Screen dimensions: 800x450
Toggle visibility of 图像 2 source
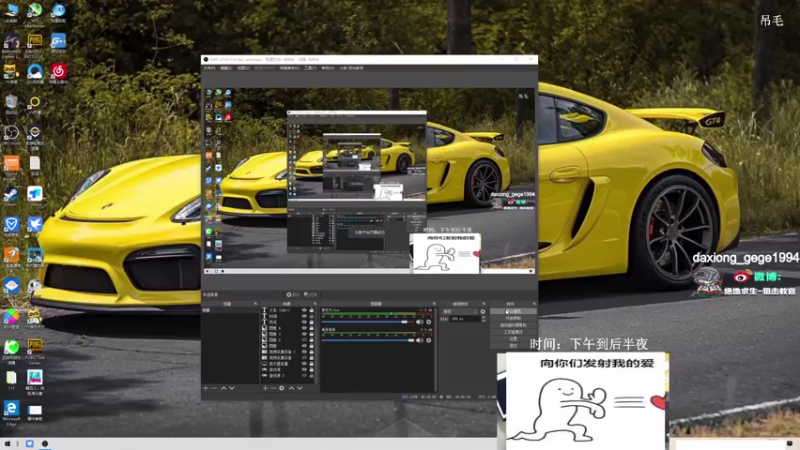(304, 340)
